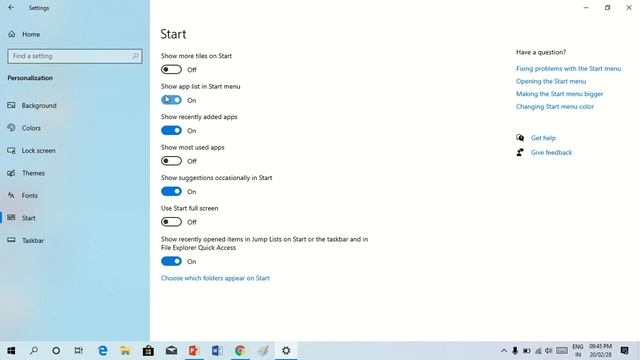Open Fixing problems with the Start menu link
The image size is (640, 360).
[568, 69]
